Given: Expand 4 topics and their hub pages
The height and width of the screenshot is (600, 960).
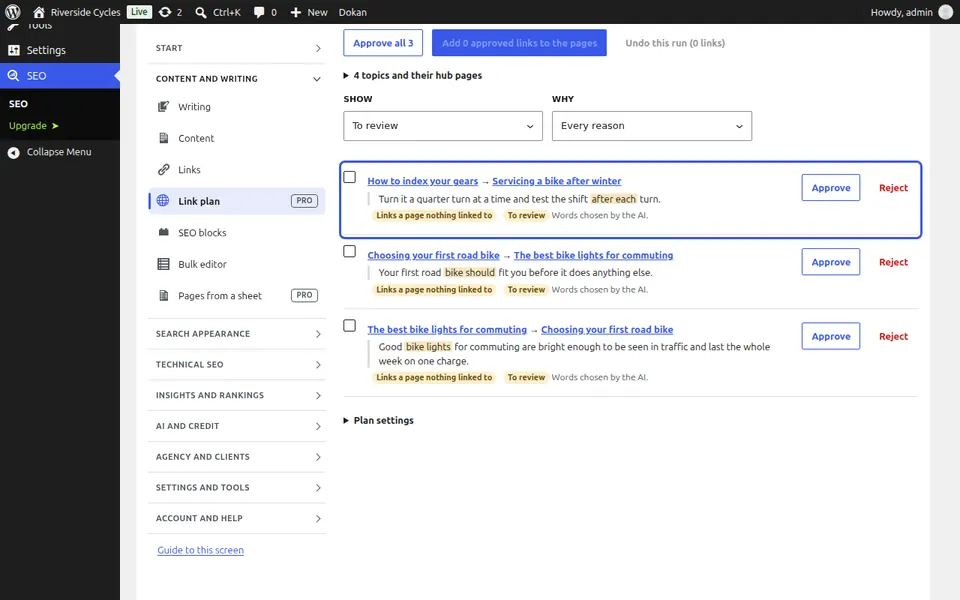Looking at the screenshot, I should click(413, 75).
